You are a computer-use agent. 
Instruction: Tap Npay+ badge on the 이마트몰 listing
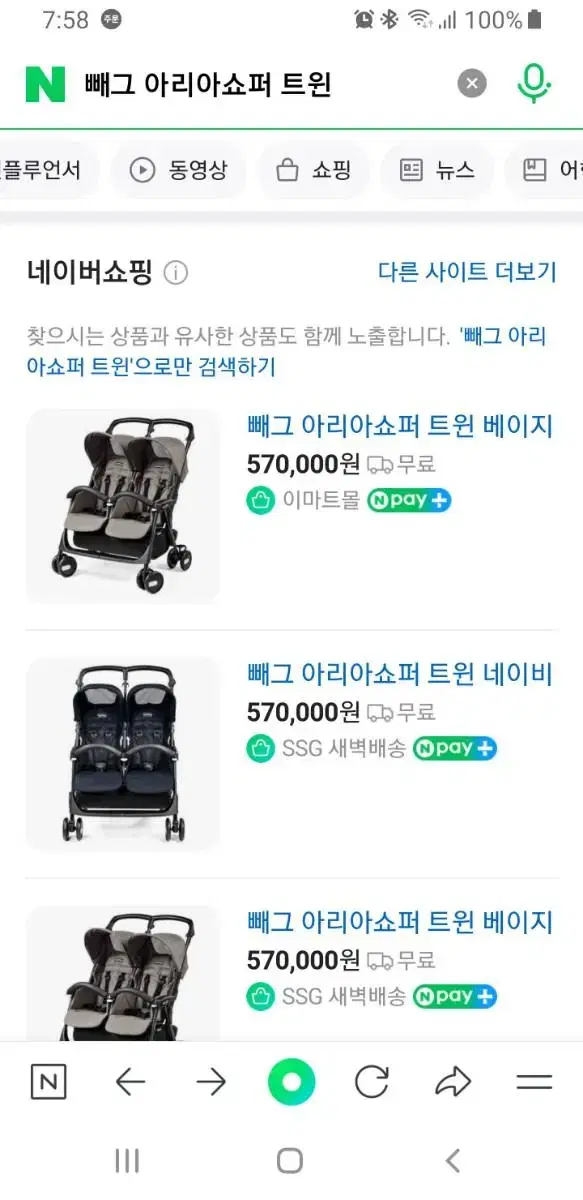(409, 501)
